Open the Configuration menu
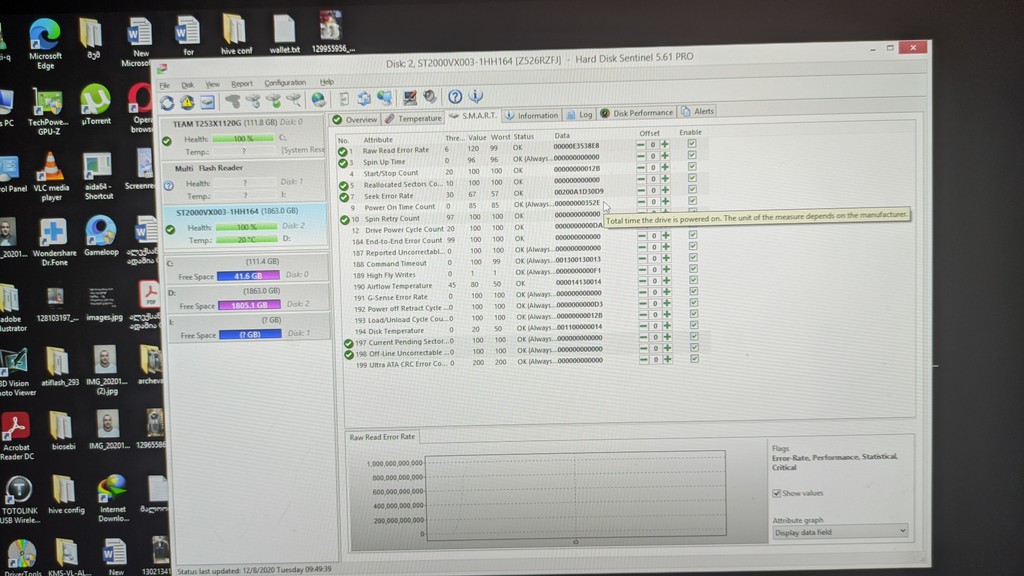 point(285,83)
